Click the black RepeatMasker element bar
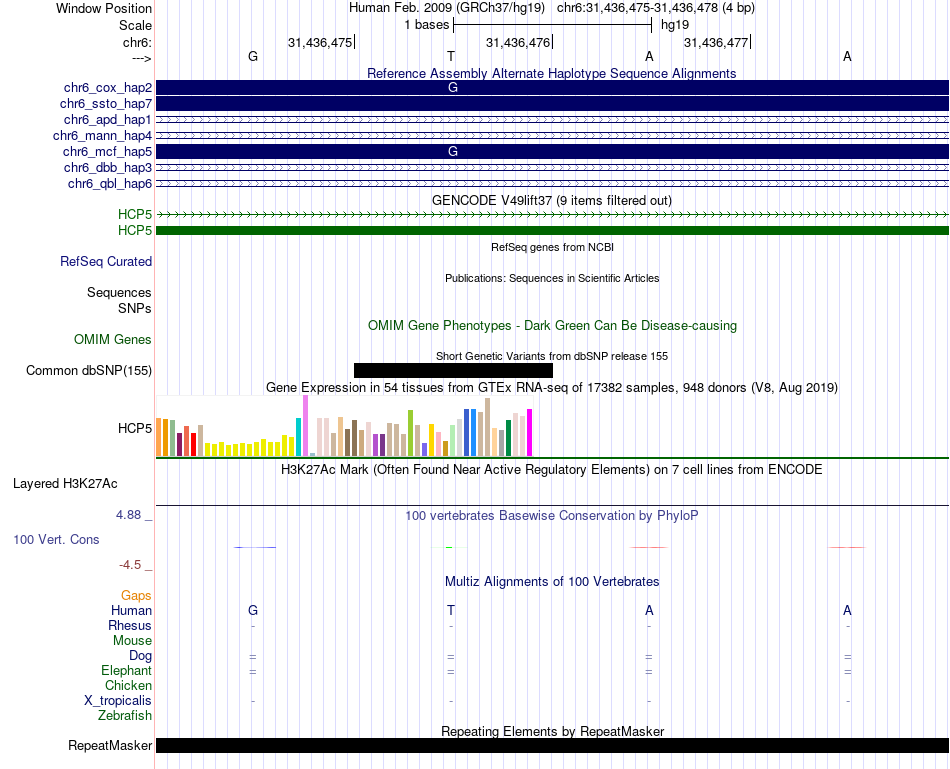Screen dimensions: 950x769 553,745
